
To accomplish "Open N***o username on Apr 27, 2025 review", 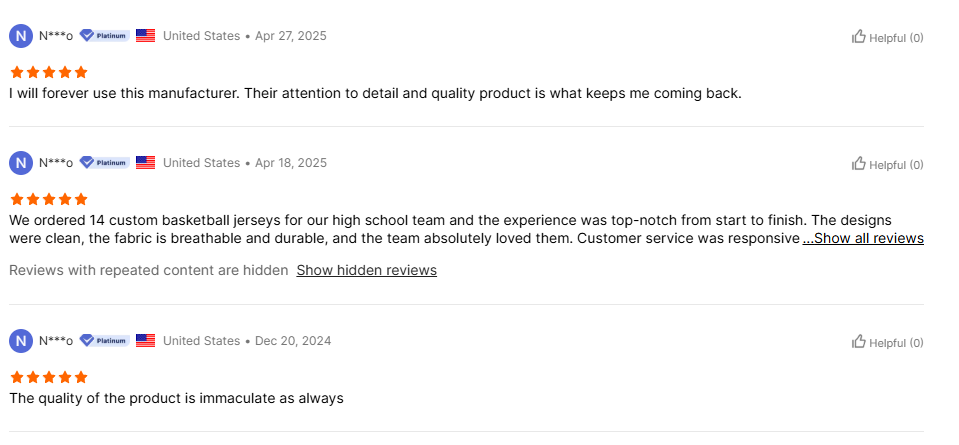I will coord(56,36).
